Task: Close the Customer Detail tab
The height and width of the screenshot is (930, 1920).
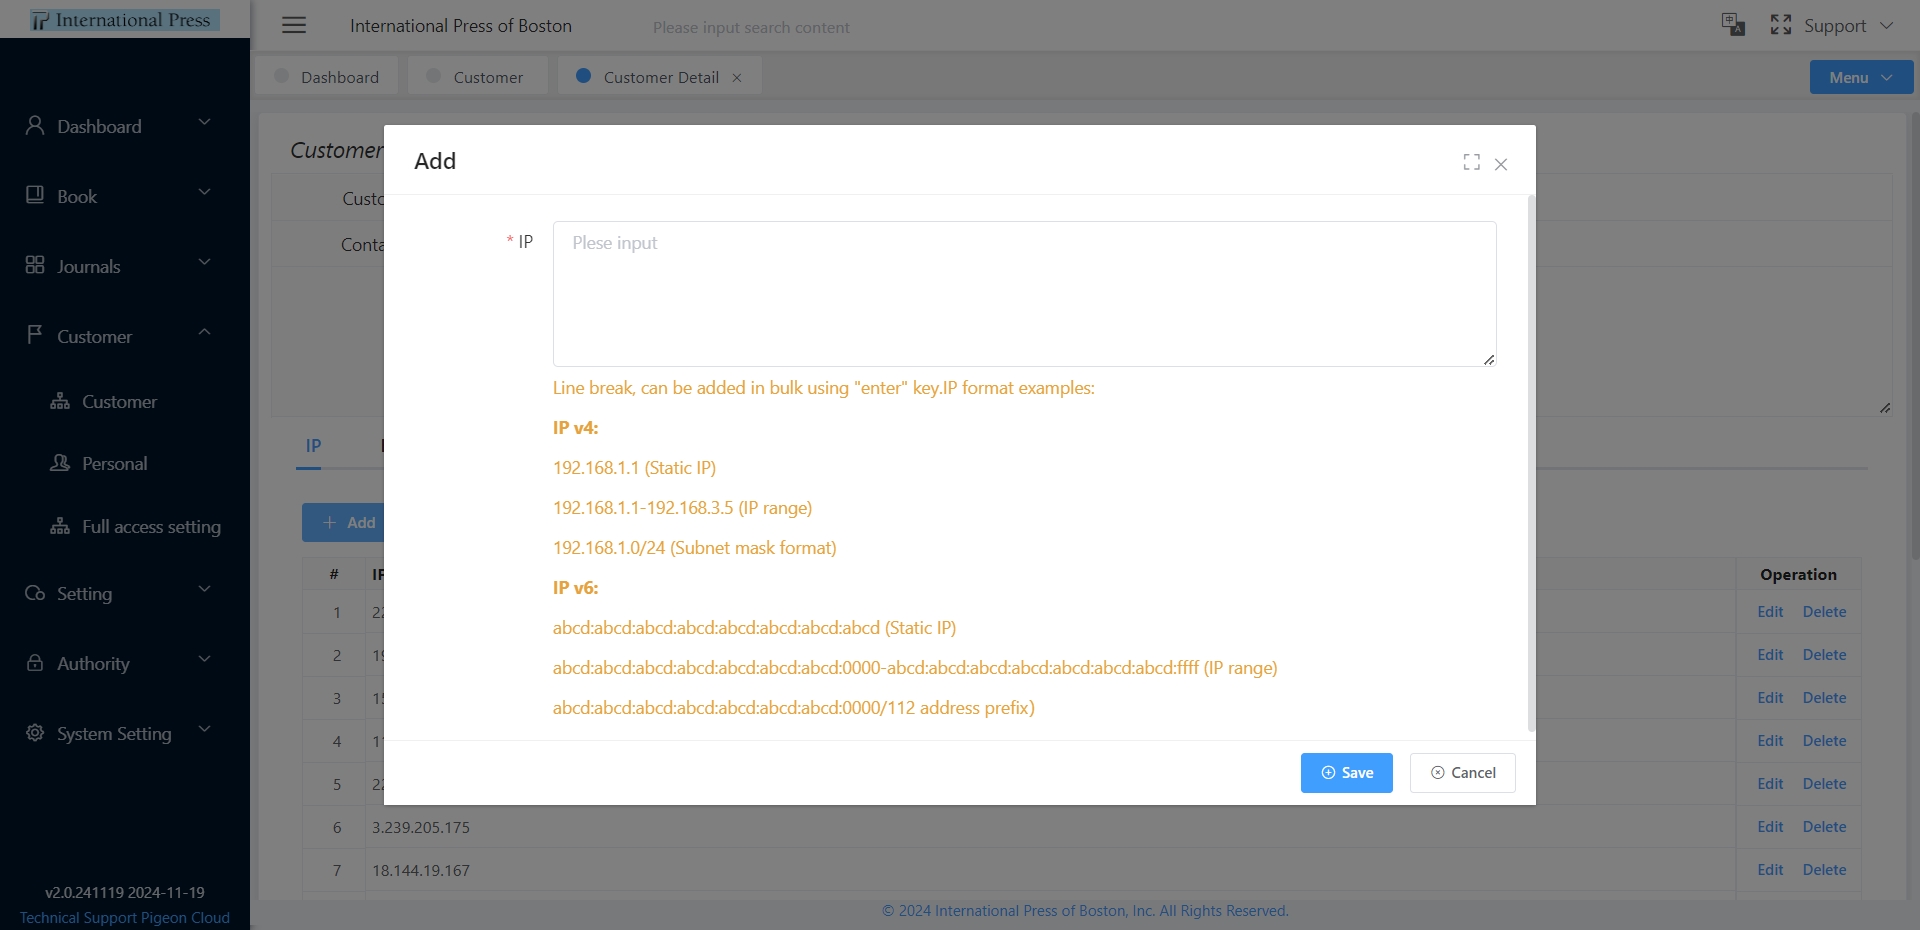Action: coord(737,78)
